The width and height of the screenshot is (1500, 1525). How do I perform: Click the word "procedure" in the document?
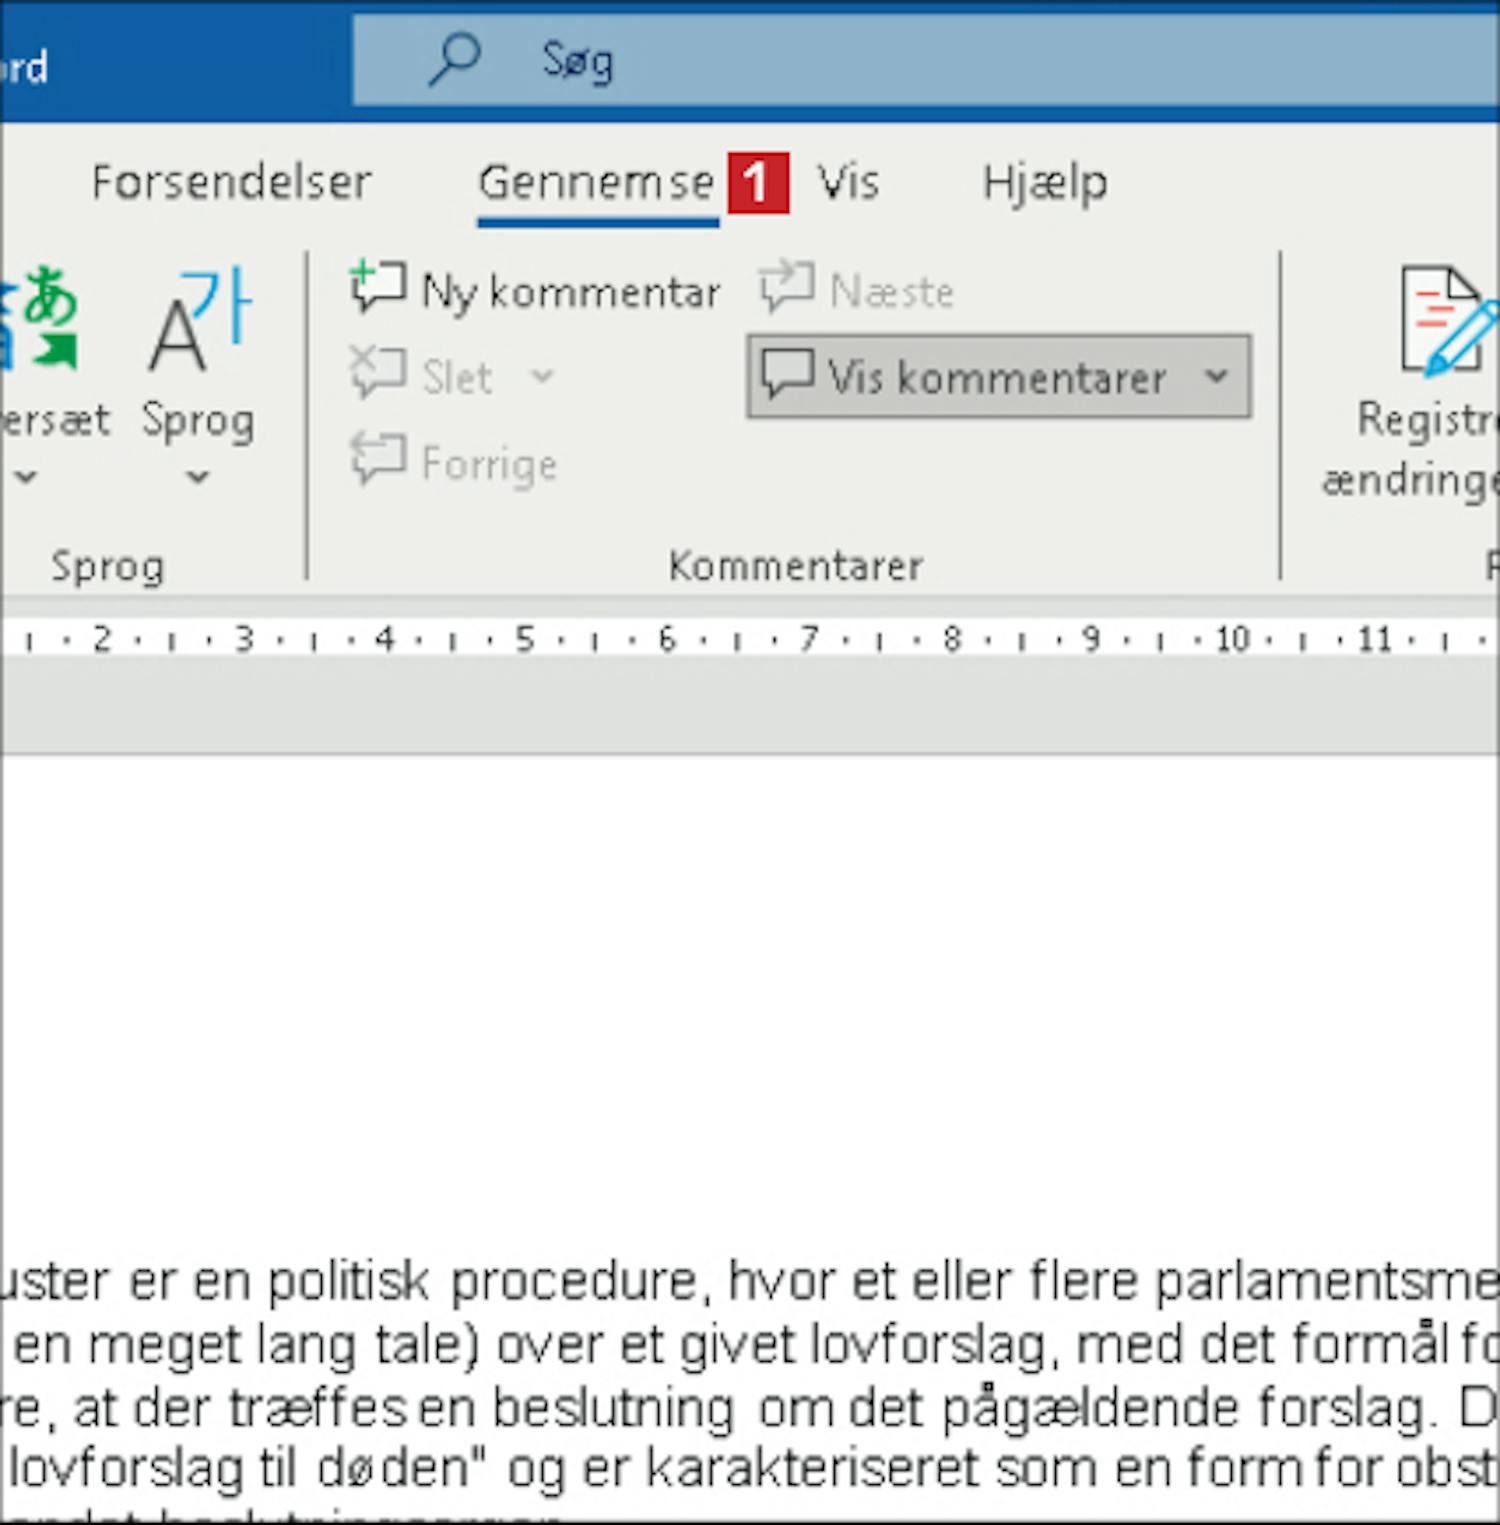580,1283
